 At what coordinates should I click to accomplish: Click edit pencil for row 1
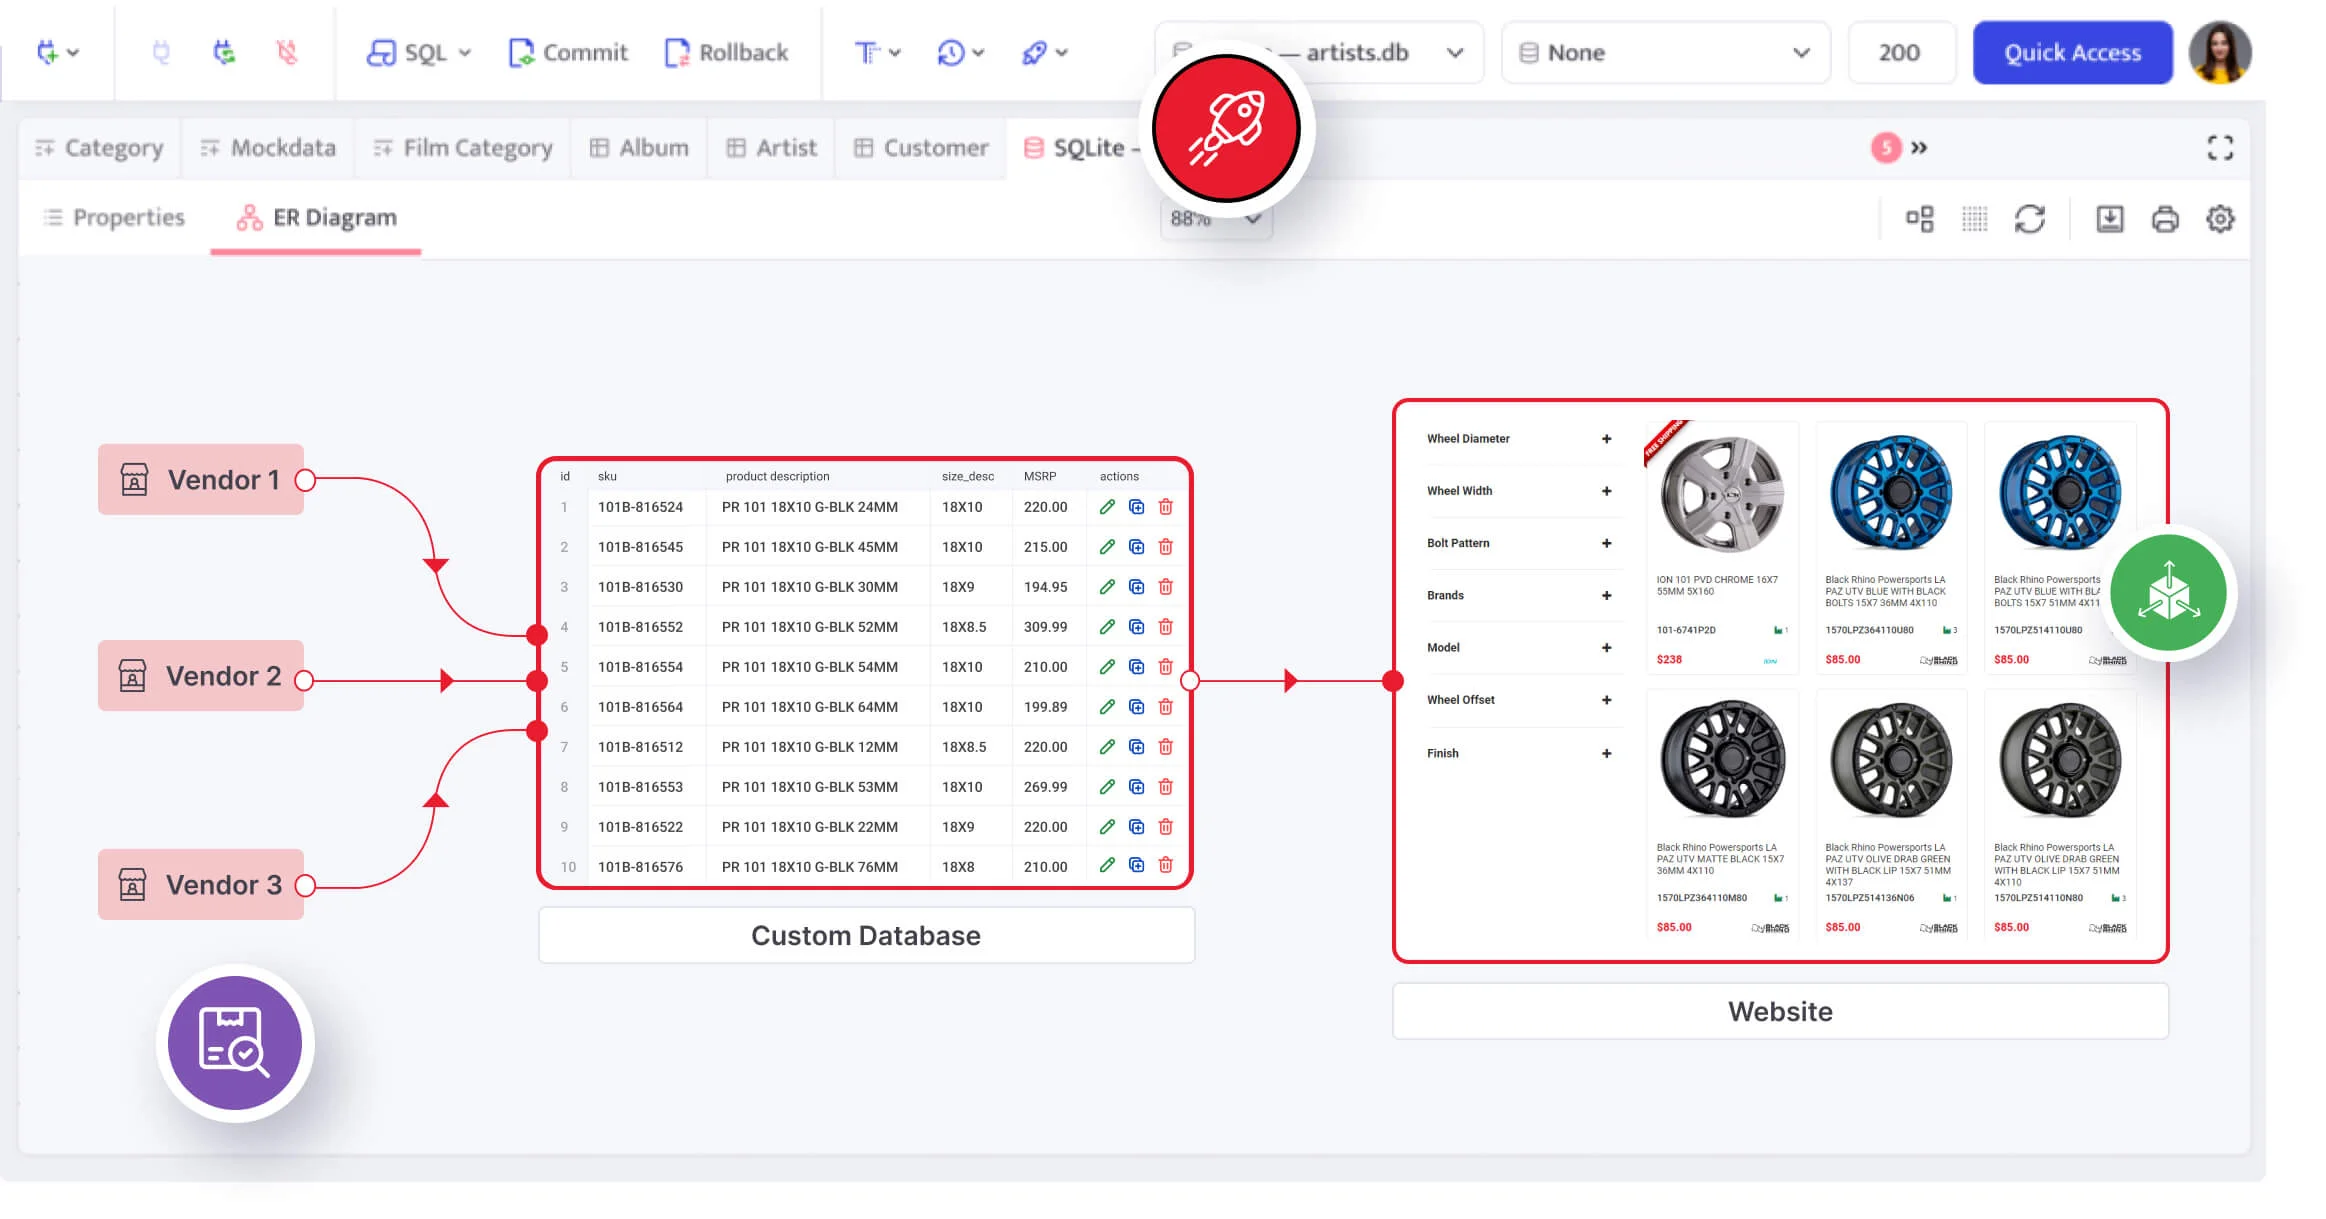(1107, 507)
